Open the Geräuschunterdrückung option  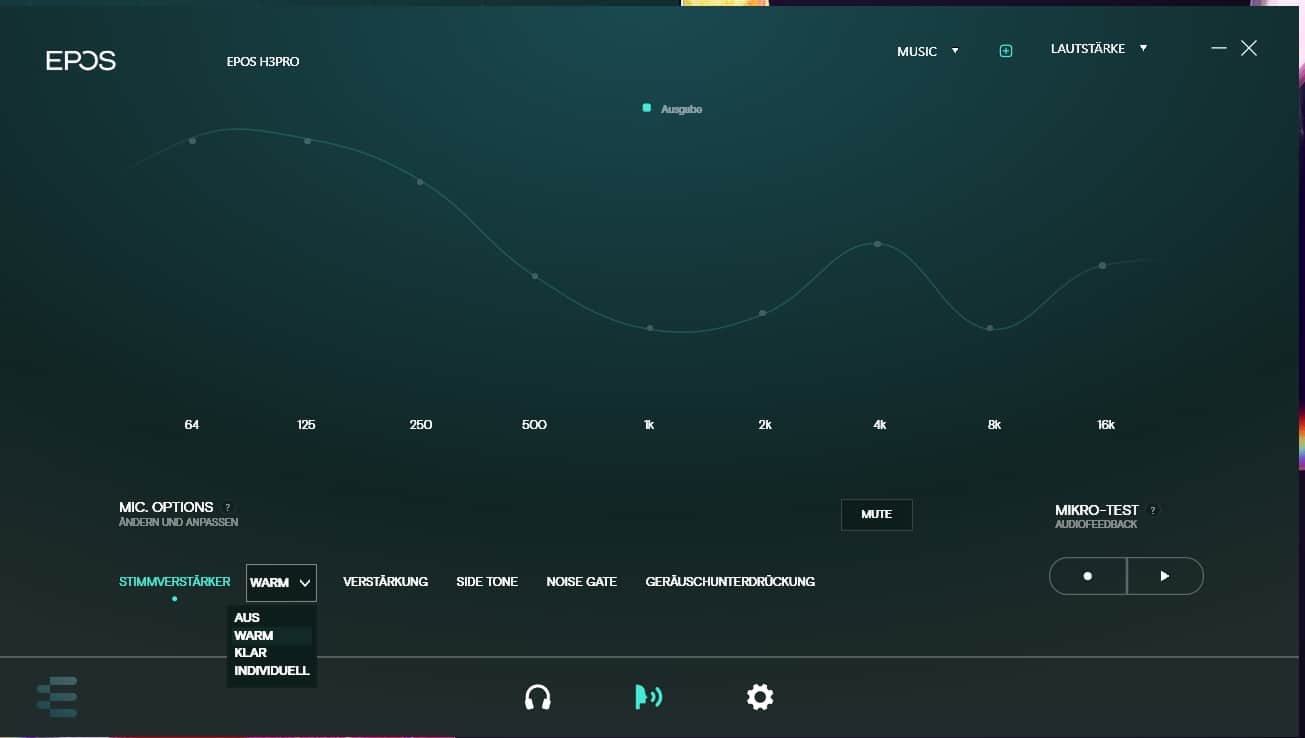(730, 582)
